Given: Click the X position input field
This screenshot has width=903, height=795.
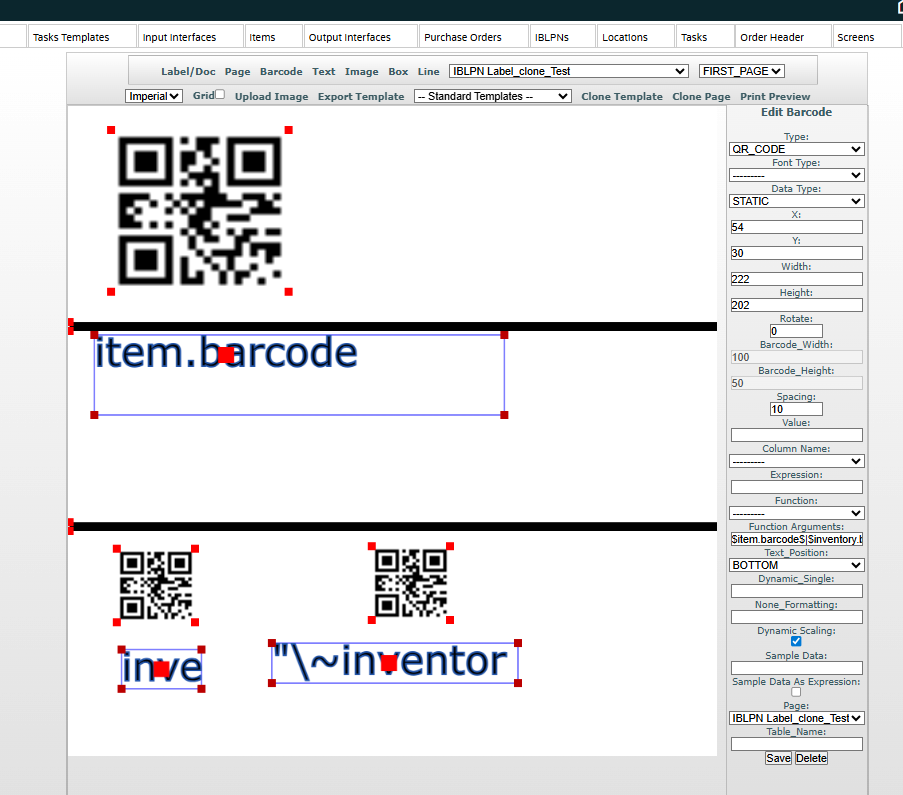Looking at the screenshot, I should [x=796, y=227].
